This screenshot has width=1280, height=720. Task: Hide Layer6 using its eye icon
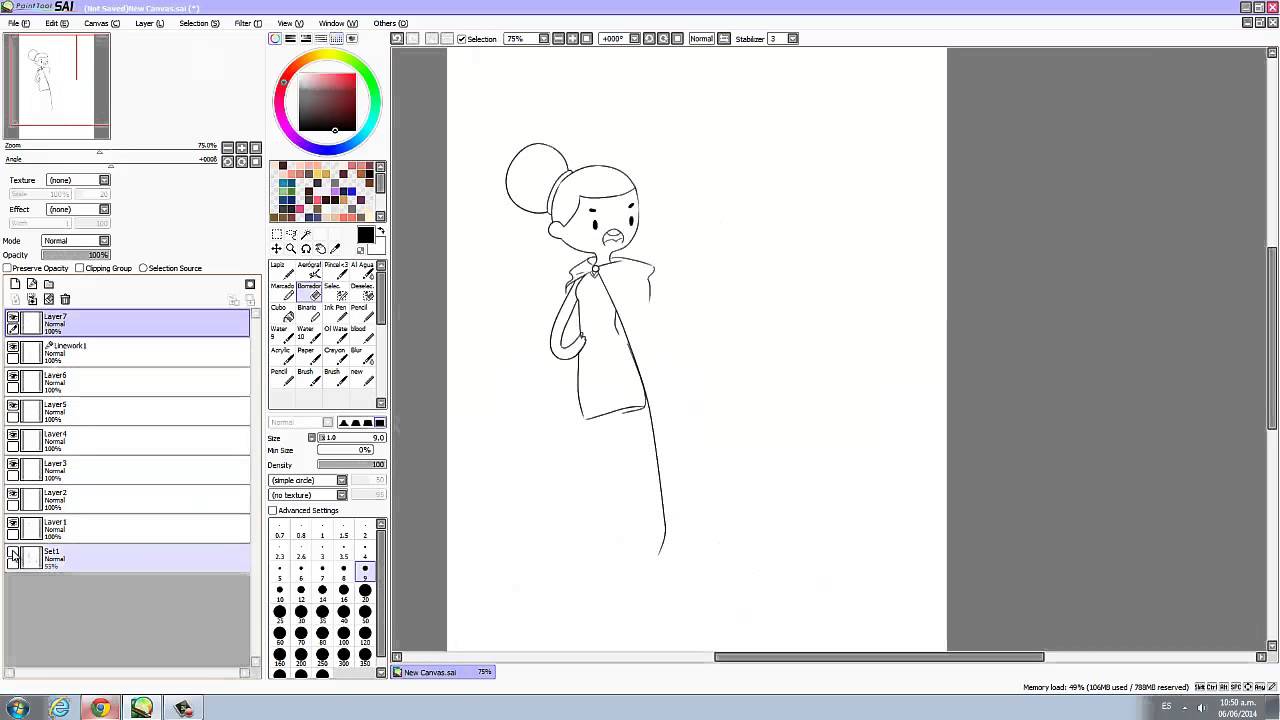tap(13, 376)
